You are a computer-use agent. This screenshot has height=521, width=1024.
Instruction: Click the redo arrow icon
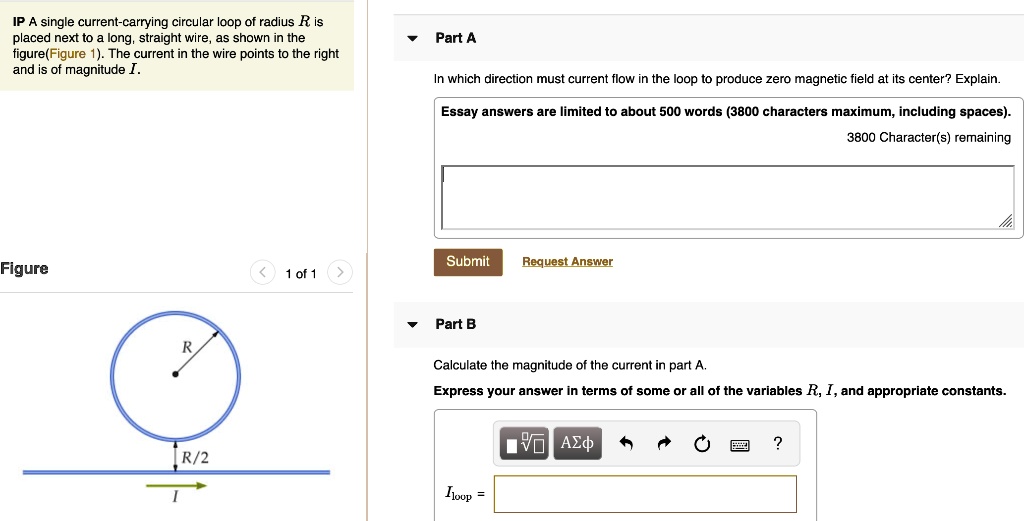664,444
